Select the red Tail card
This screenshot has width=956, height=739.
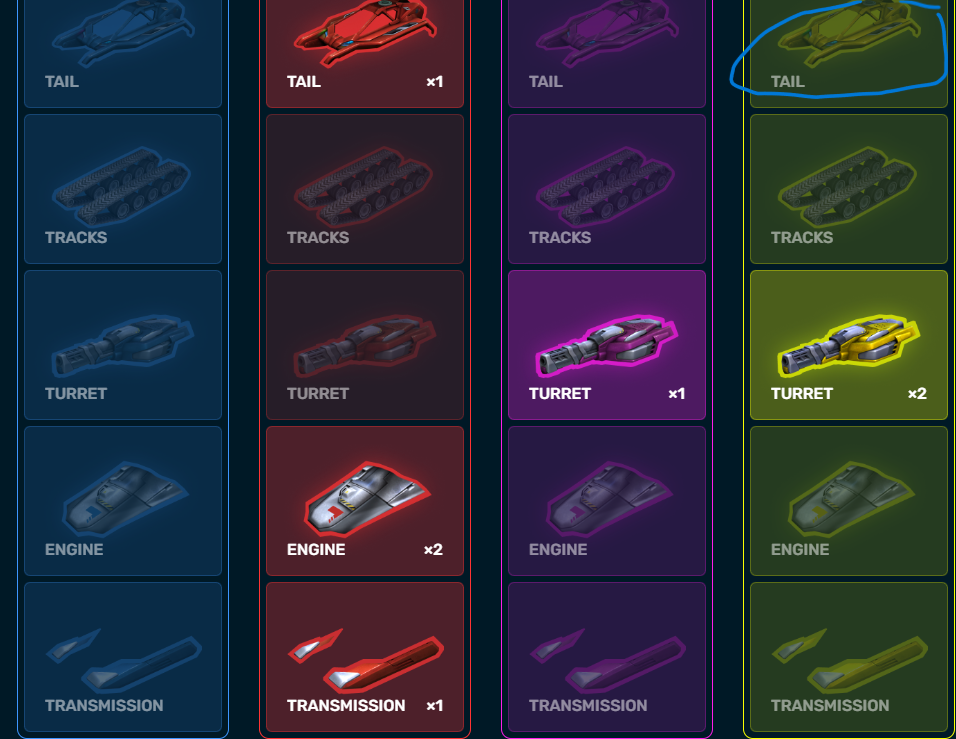click(365, 53)
